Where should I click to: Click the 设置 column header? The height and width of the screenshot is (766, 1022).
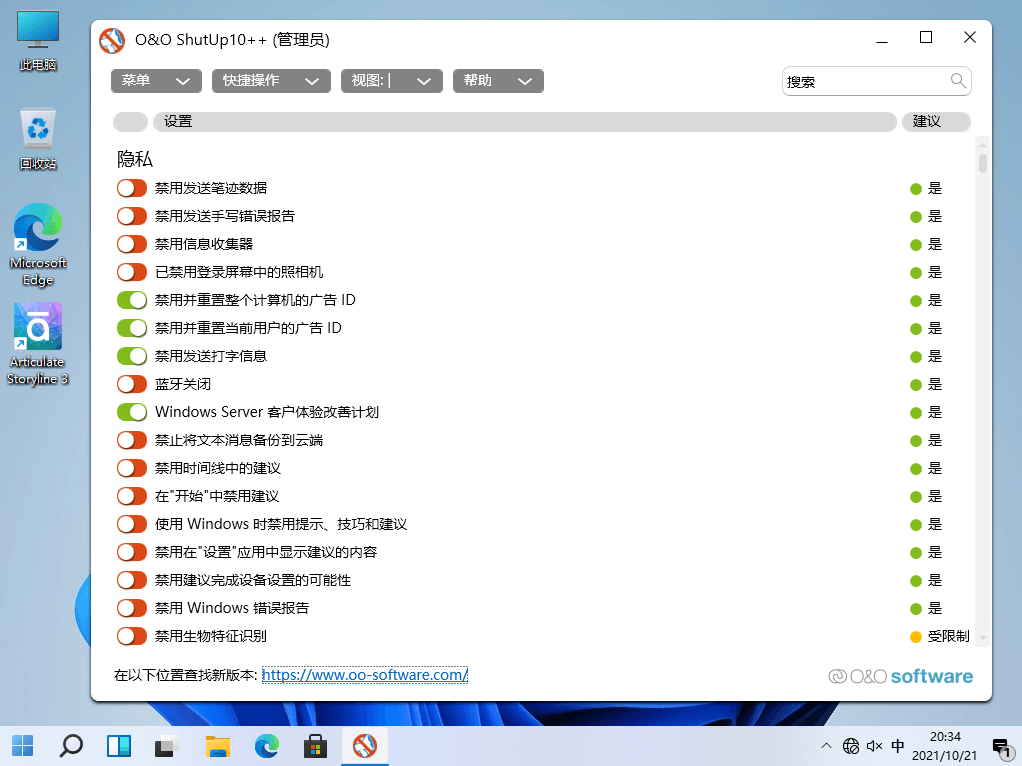point(525,122)
